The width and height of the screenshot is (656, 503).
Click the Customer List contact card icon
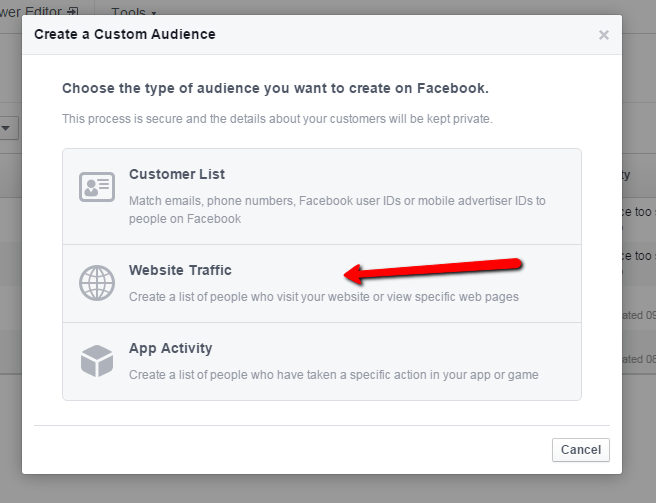[x=97, y=187]
